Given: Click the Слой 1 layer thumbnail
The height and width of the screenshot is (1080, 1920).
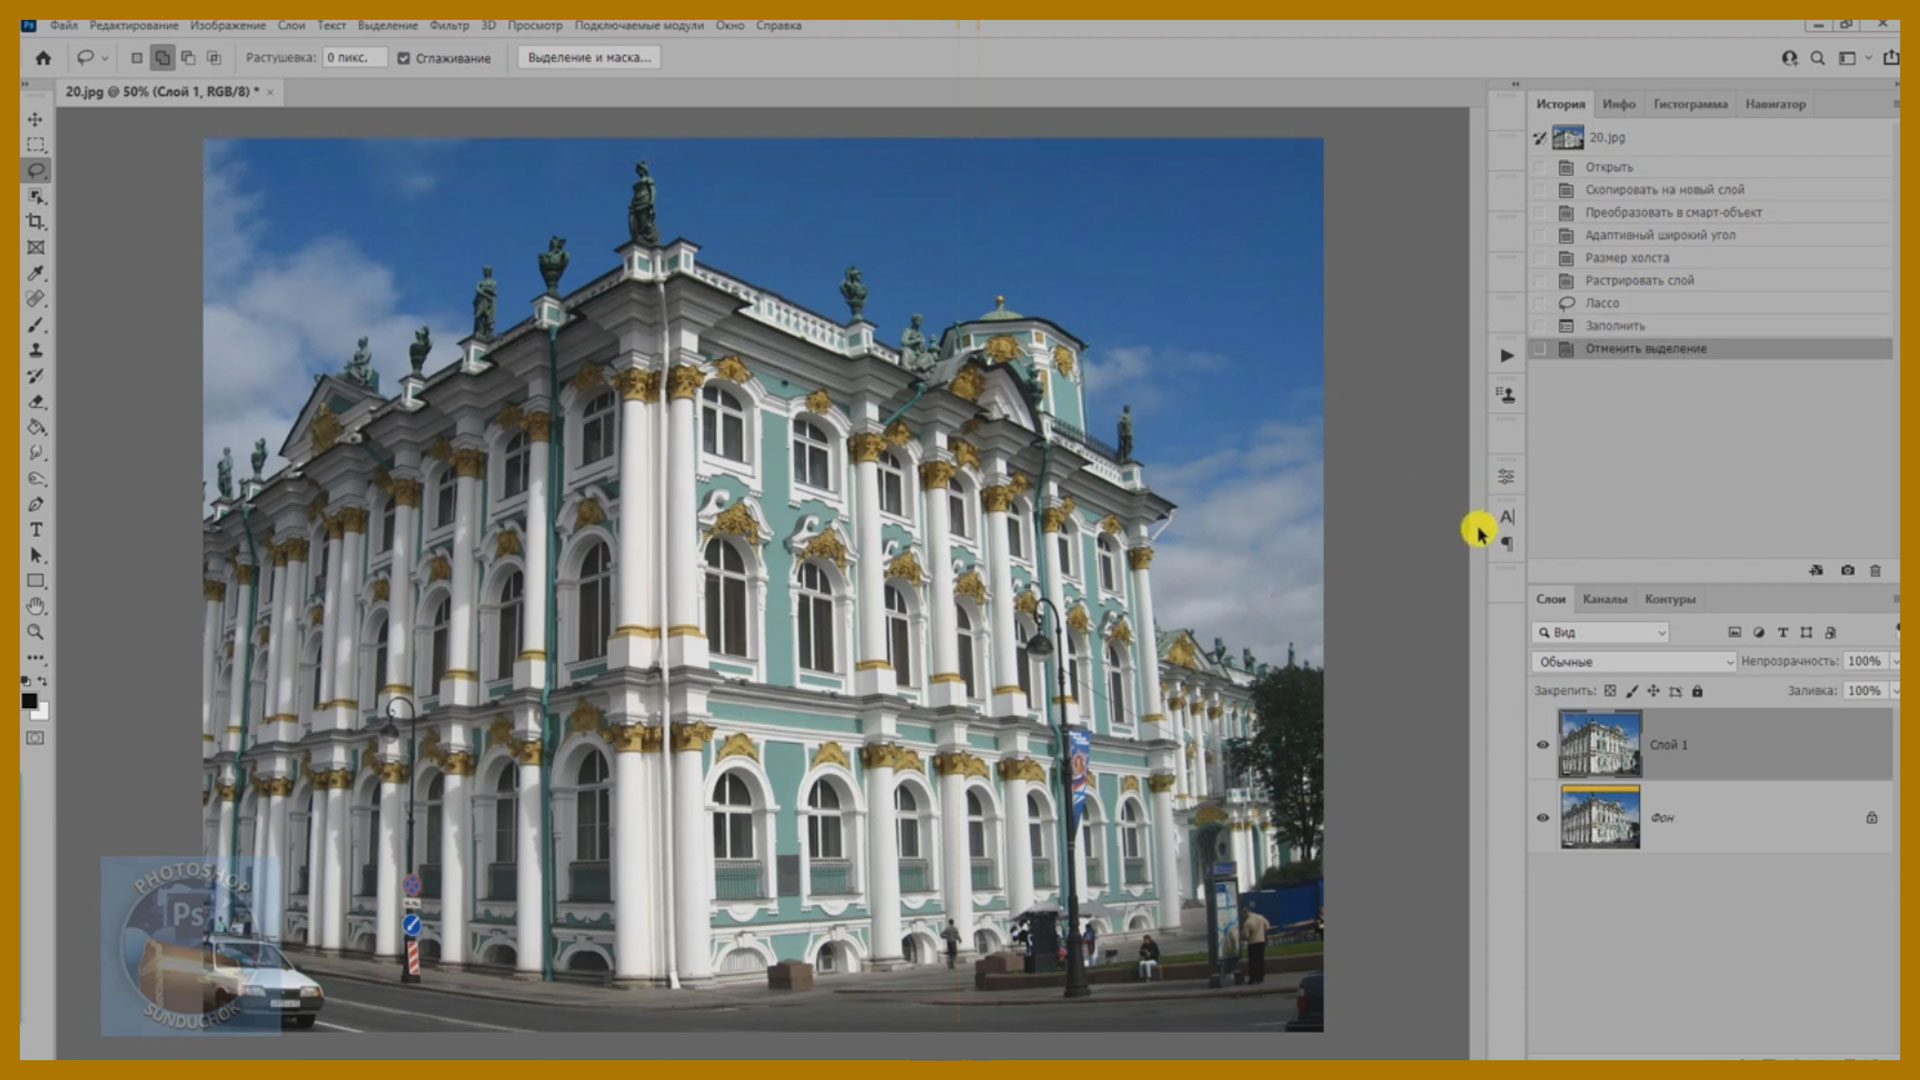Looking at the screenshot, I should click(x=1600, y=745).
